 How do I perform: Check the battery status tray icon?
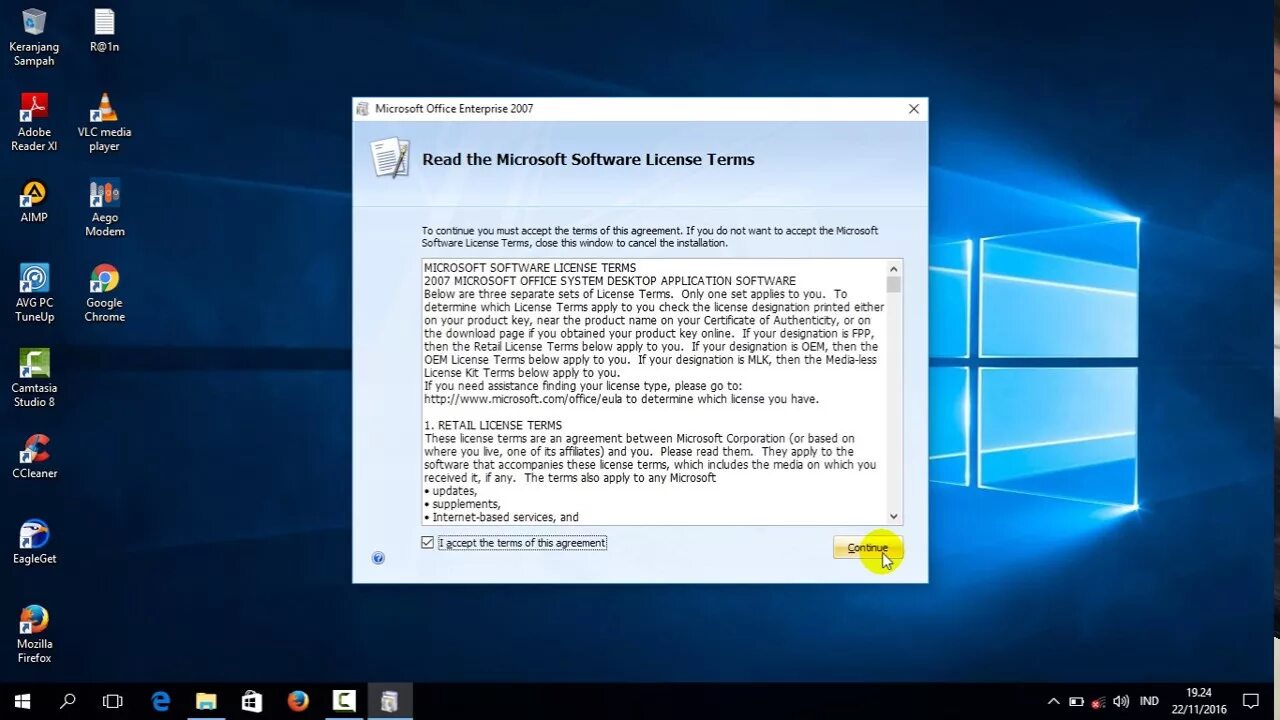tap(1076, 701)
